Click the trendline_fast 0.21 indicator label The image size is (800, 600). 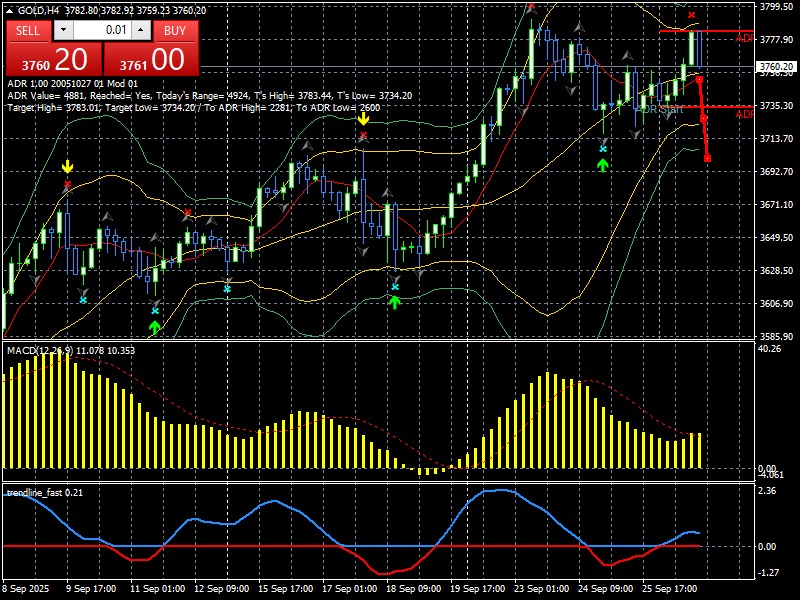pos(44,492)
